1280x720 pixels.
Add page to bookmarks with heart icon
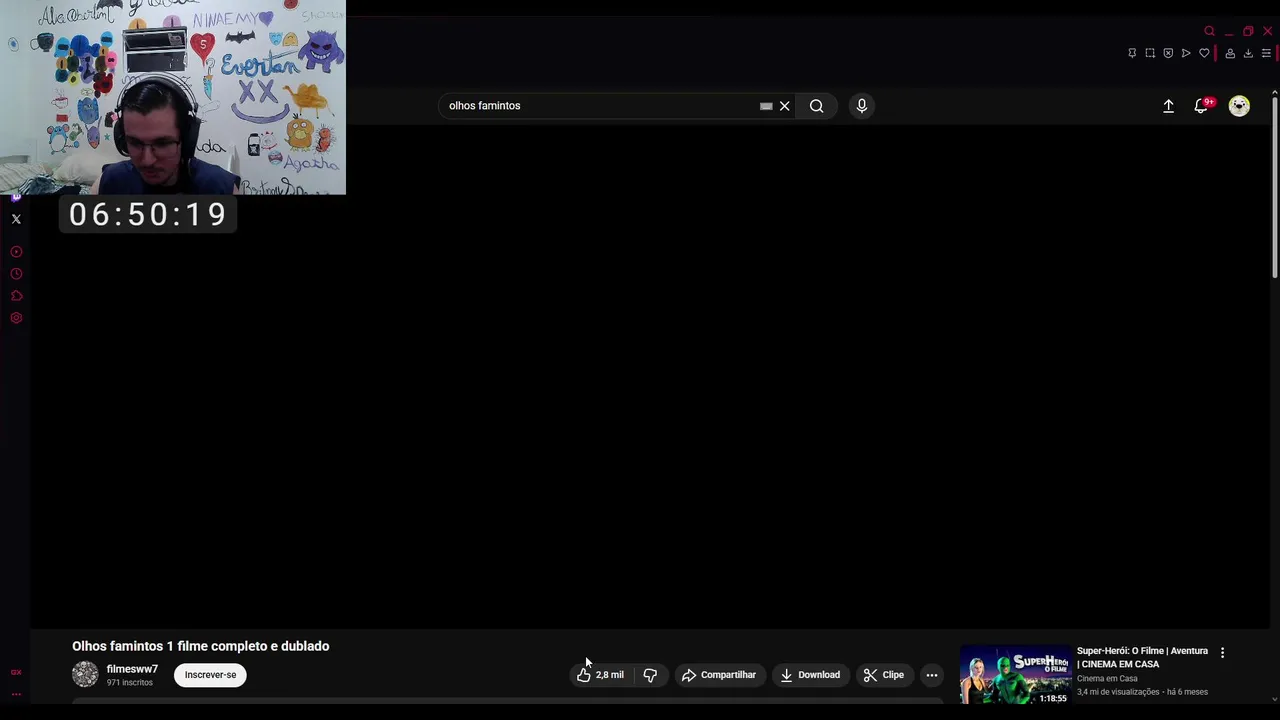click(1204, 53)
